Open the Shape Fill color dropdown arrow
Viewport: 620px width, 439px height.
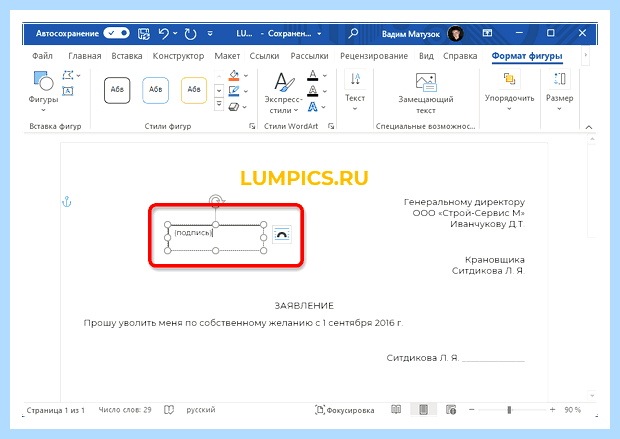coord(246,76)
